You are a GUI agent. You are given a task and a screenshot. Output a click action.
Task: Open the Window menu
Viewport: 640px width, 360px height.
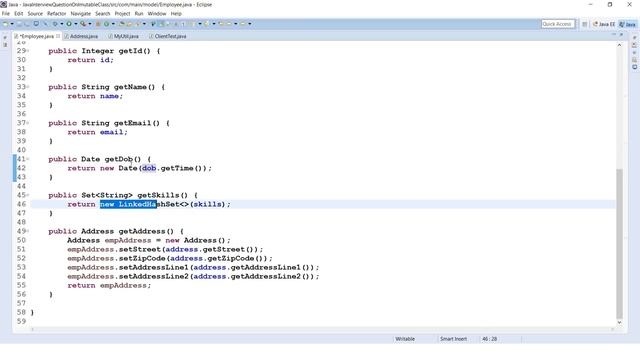(x=157, y=13)
